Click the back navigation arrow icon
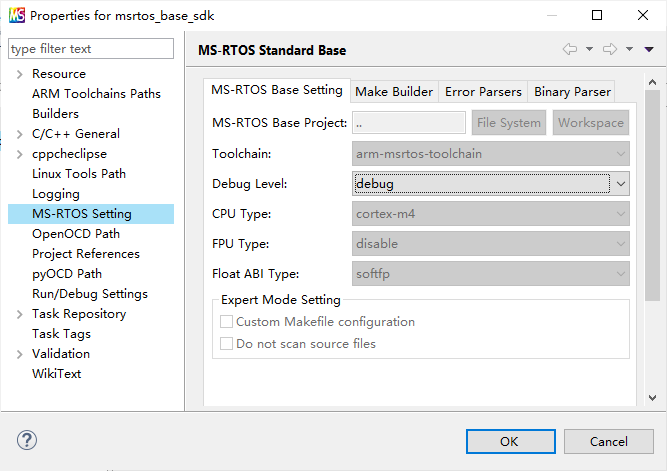This screenshot has width=667, height=471. pos(570,49)
